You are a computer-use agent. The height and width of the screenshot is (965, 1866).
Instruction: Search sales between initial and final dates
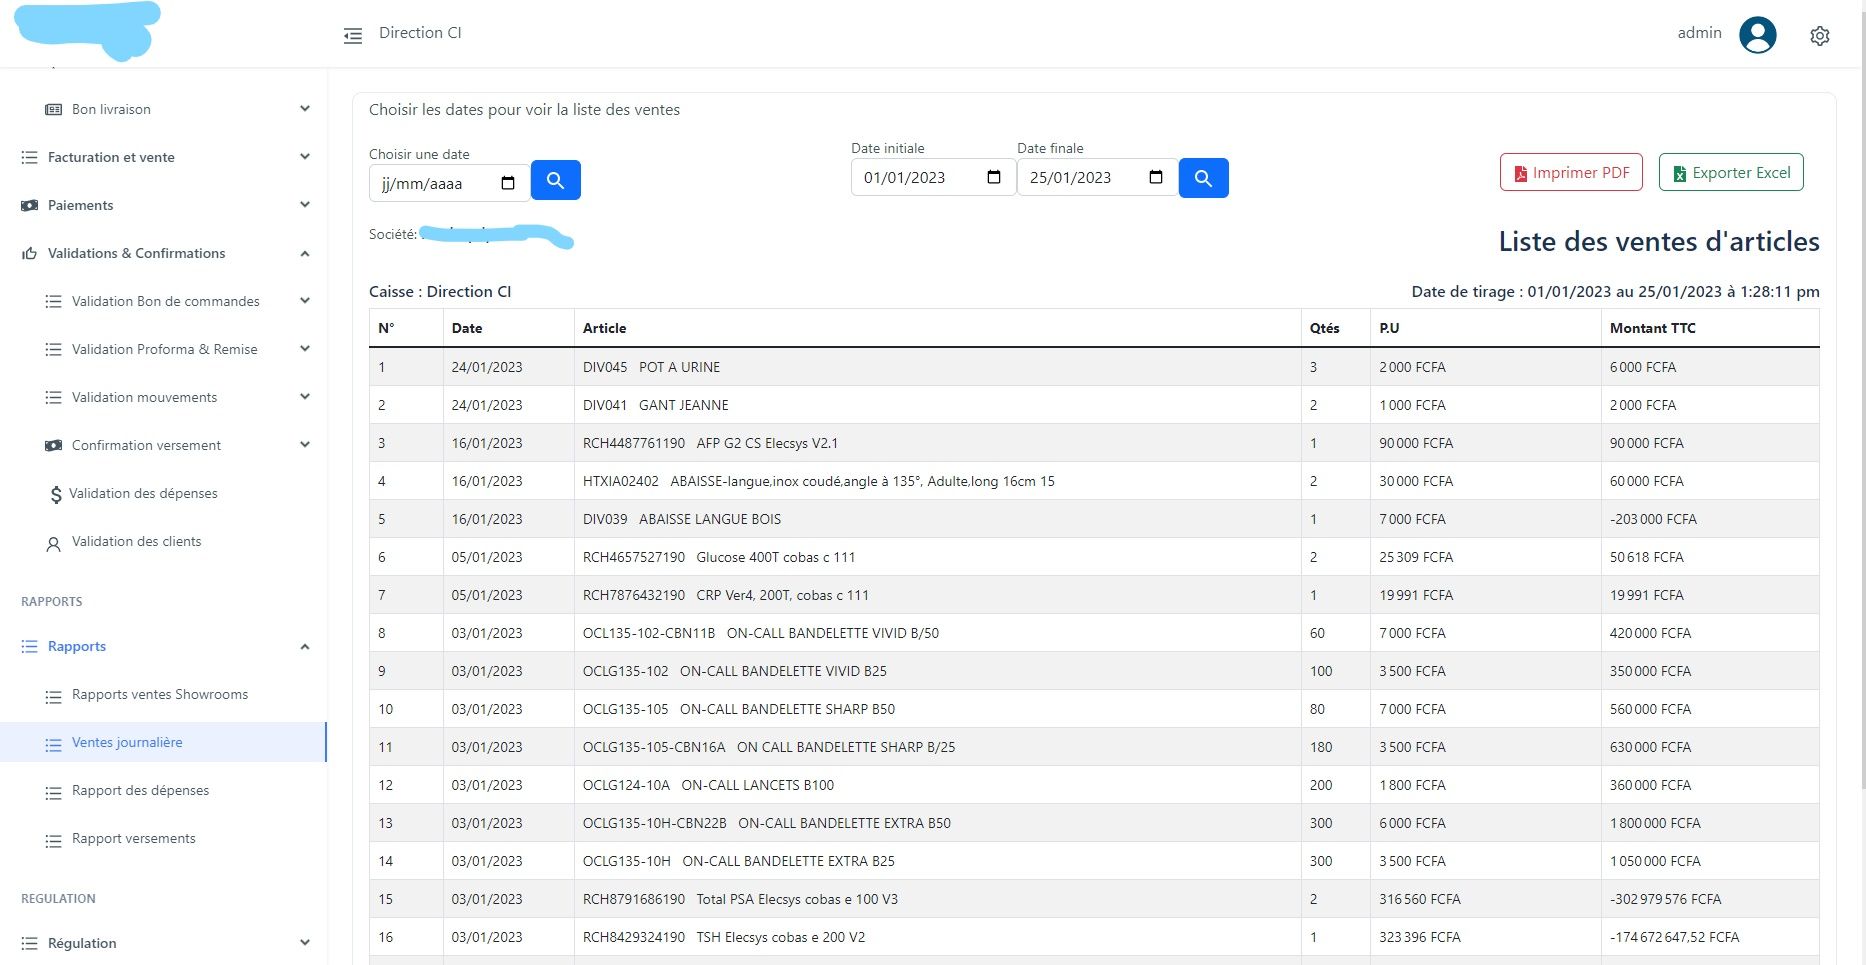(1203, 178)
